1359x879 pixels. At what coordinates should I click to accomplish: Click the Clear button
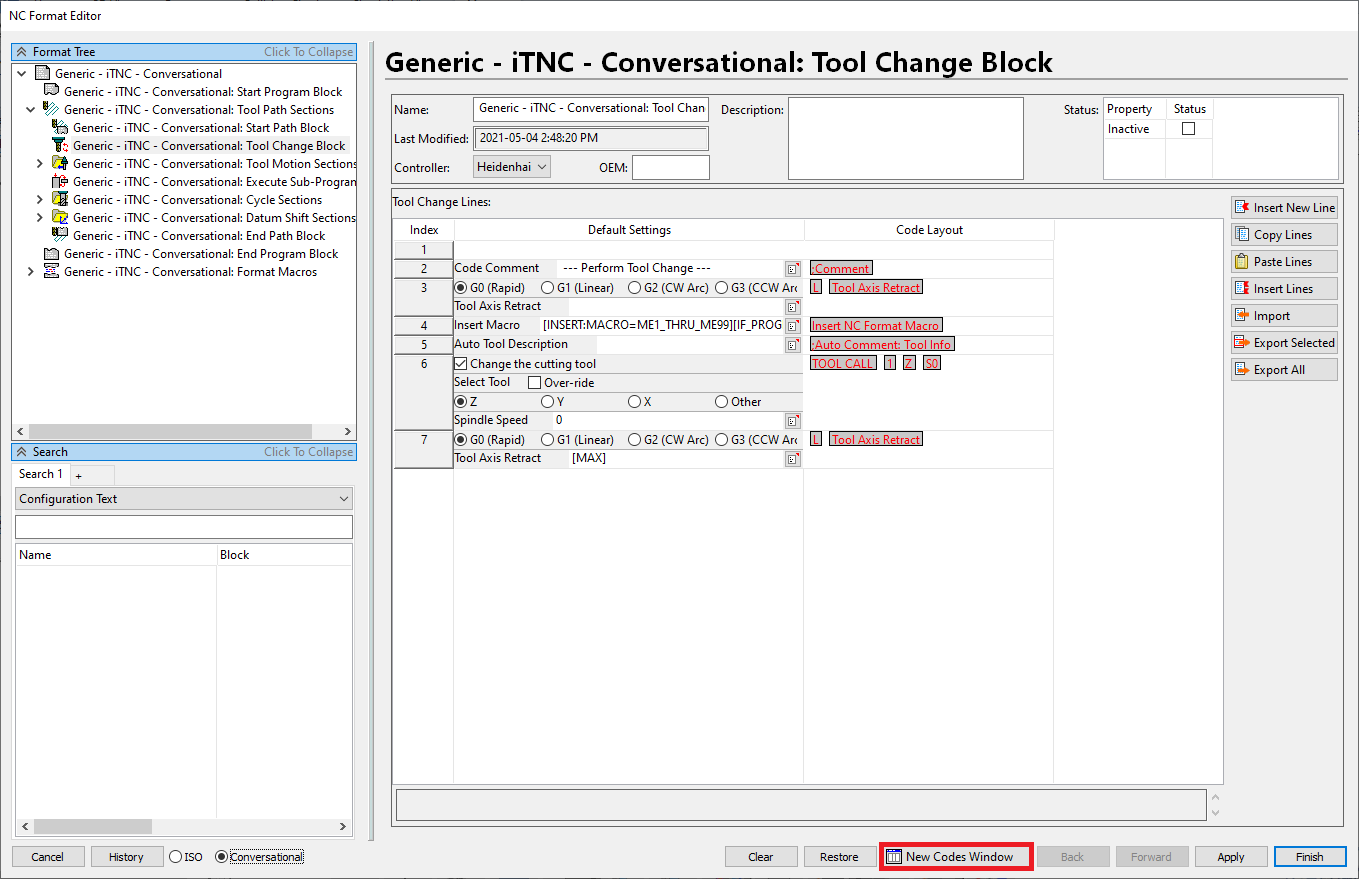[x=761, y=857]
